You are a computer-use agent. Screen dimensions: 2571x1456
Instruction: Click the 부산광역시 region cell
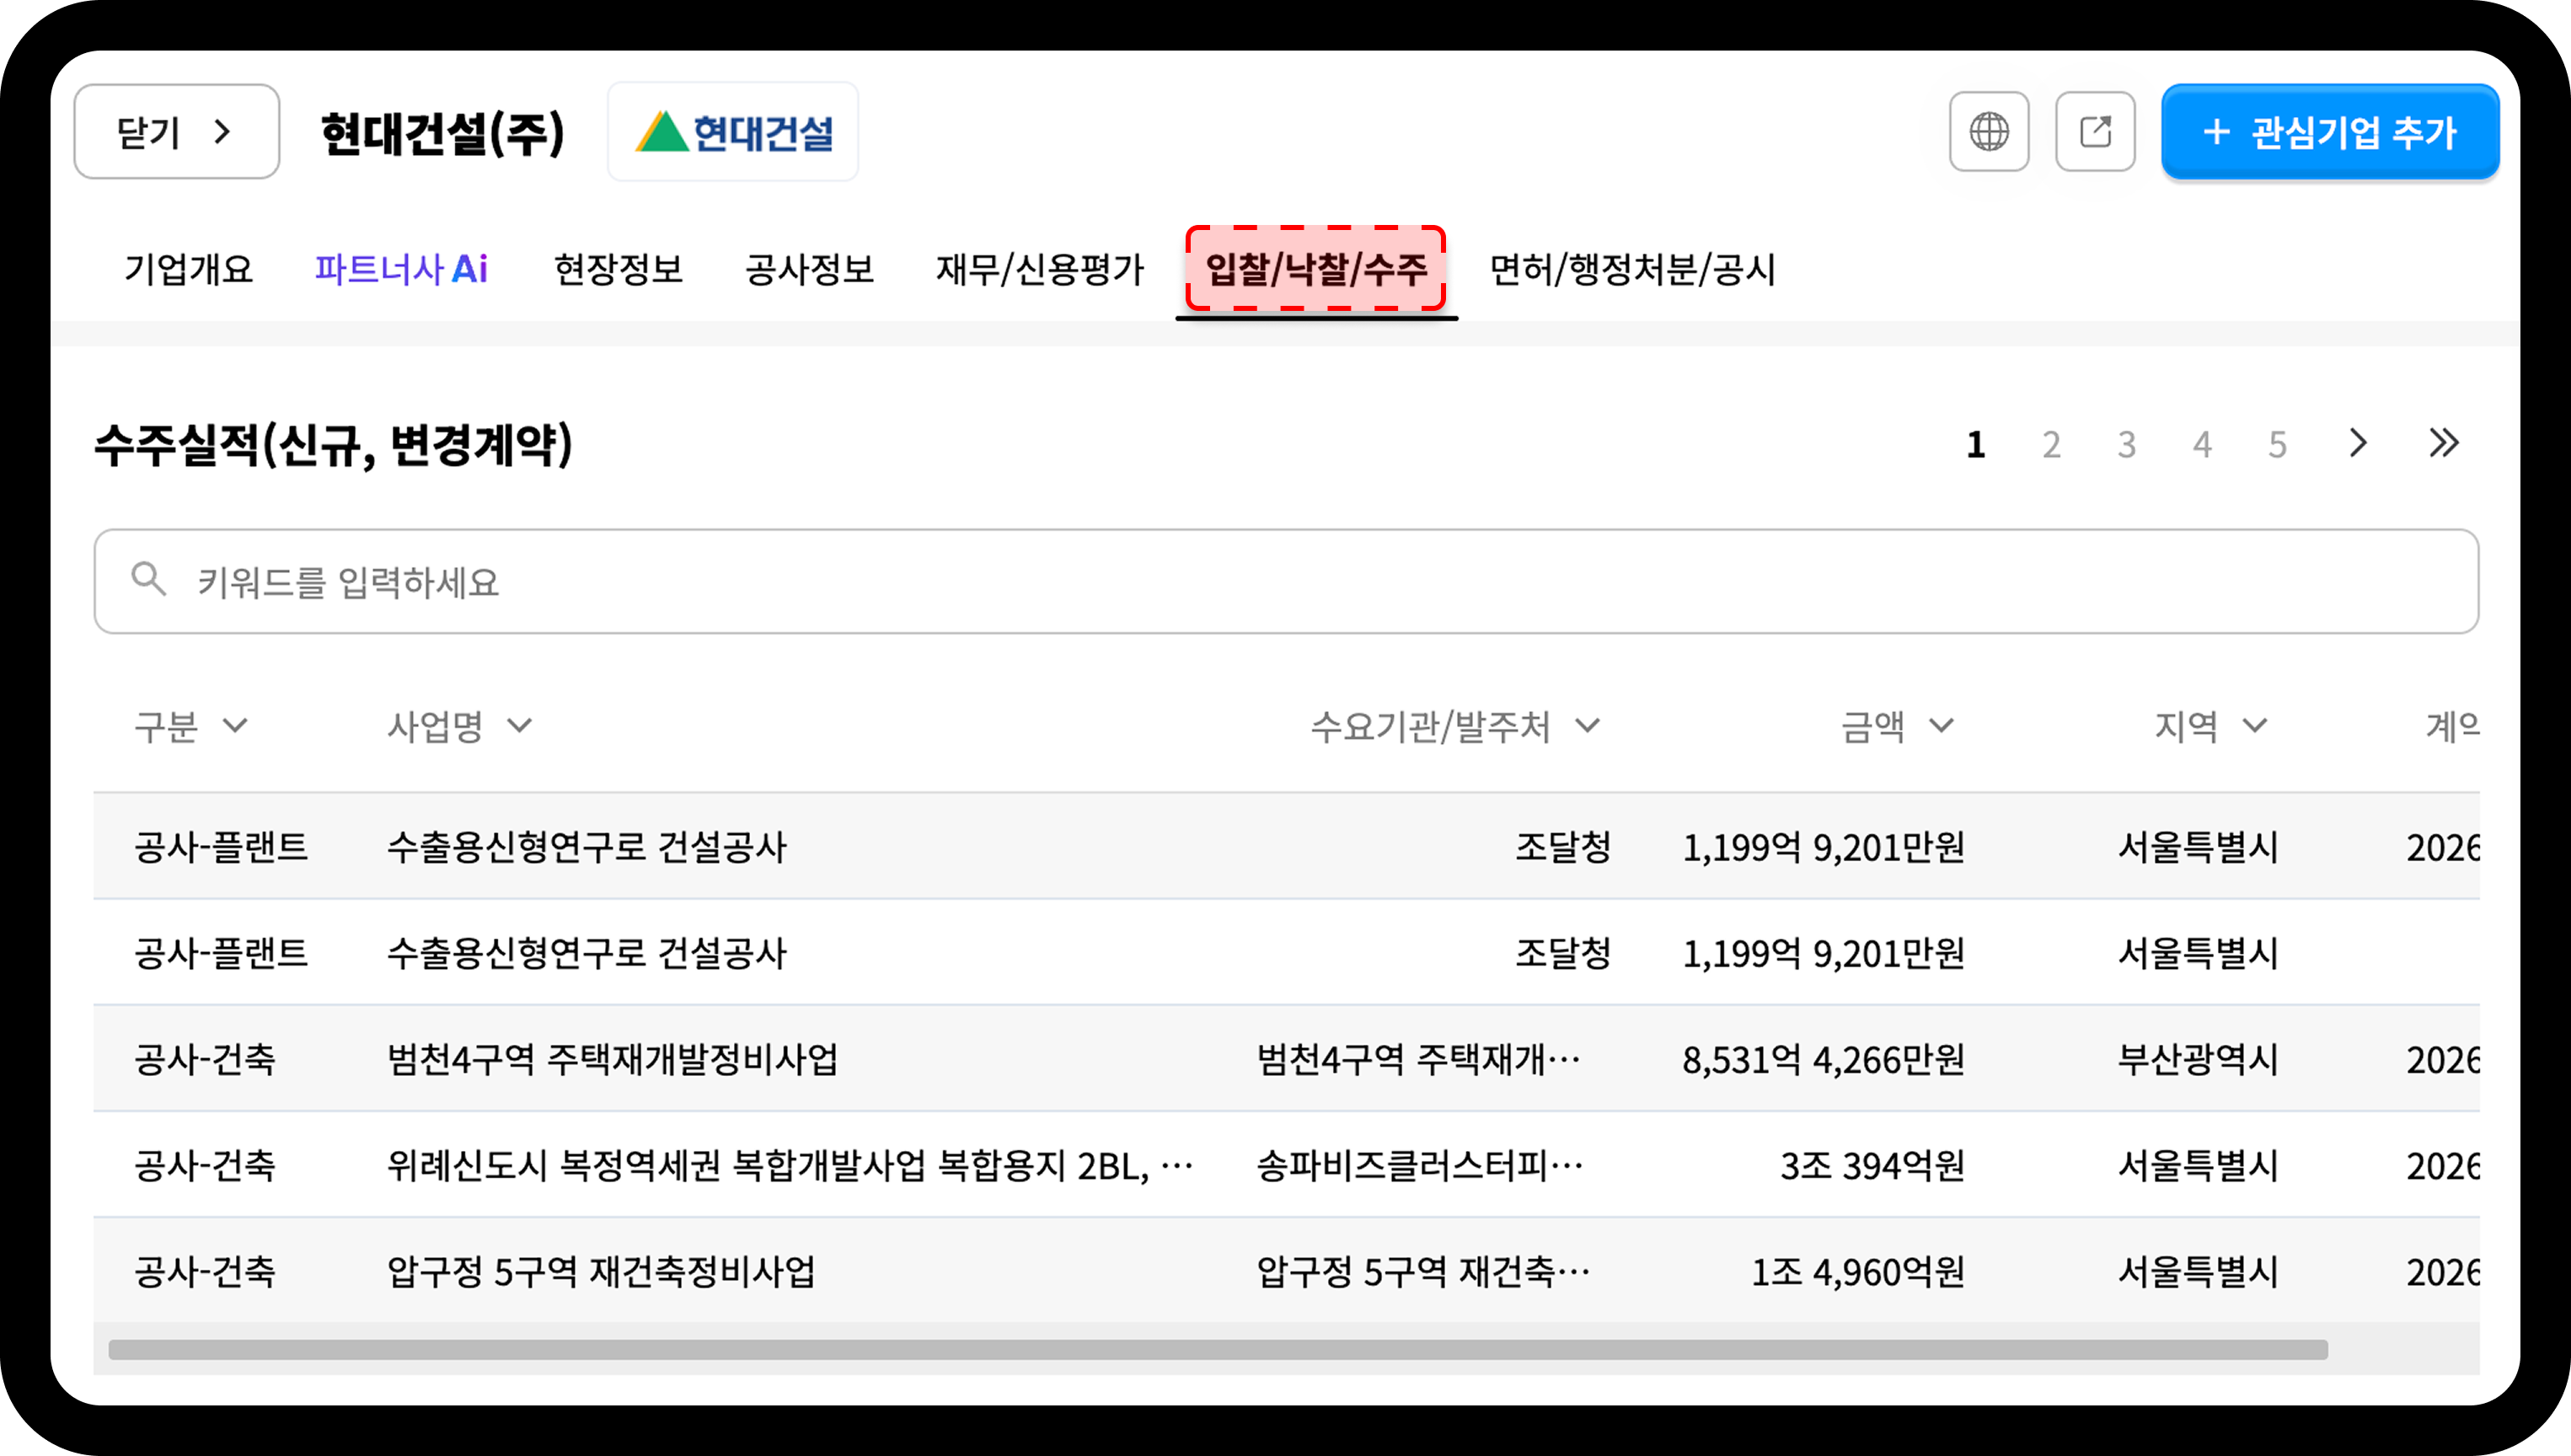click(2197, 1059)
